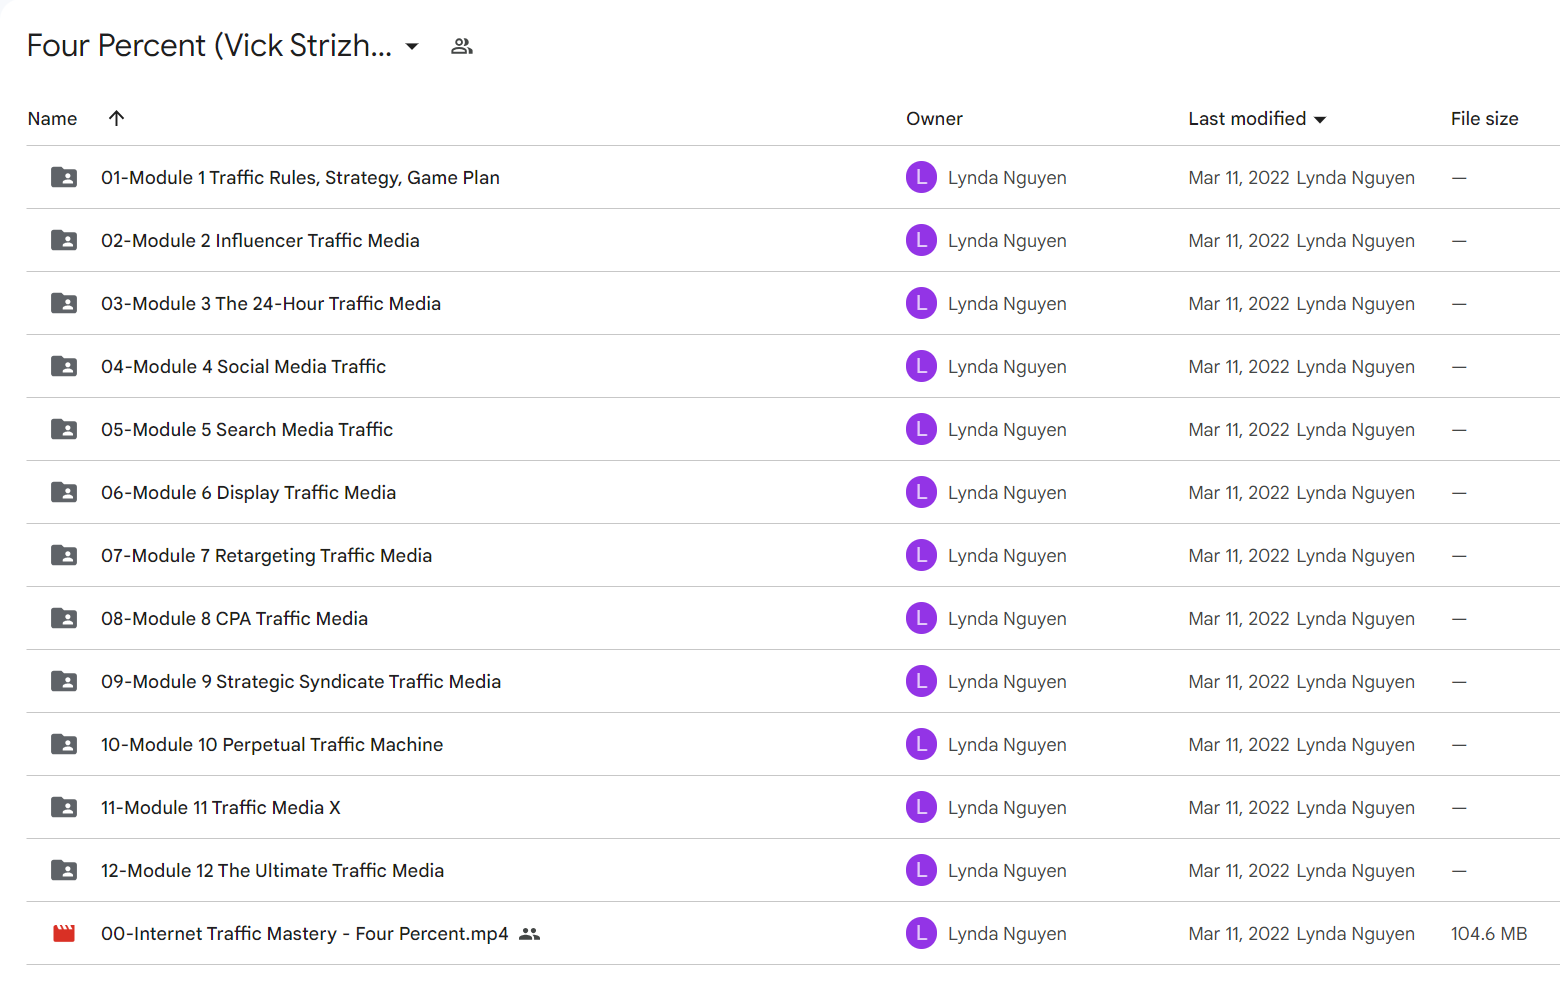Open the folder title dropdown arrow
The width and height of the screenshot is (1560, 996).
point(412,46)
